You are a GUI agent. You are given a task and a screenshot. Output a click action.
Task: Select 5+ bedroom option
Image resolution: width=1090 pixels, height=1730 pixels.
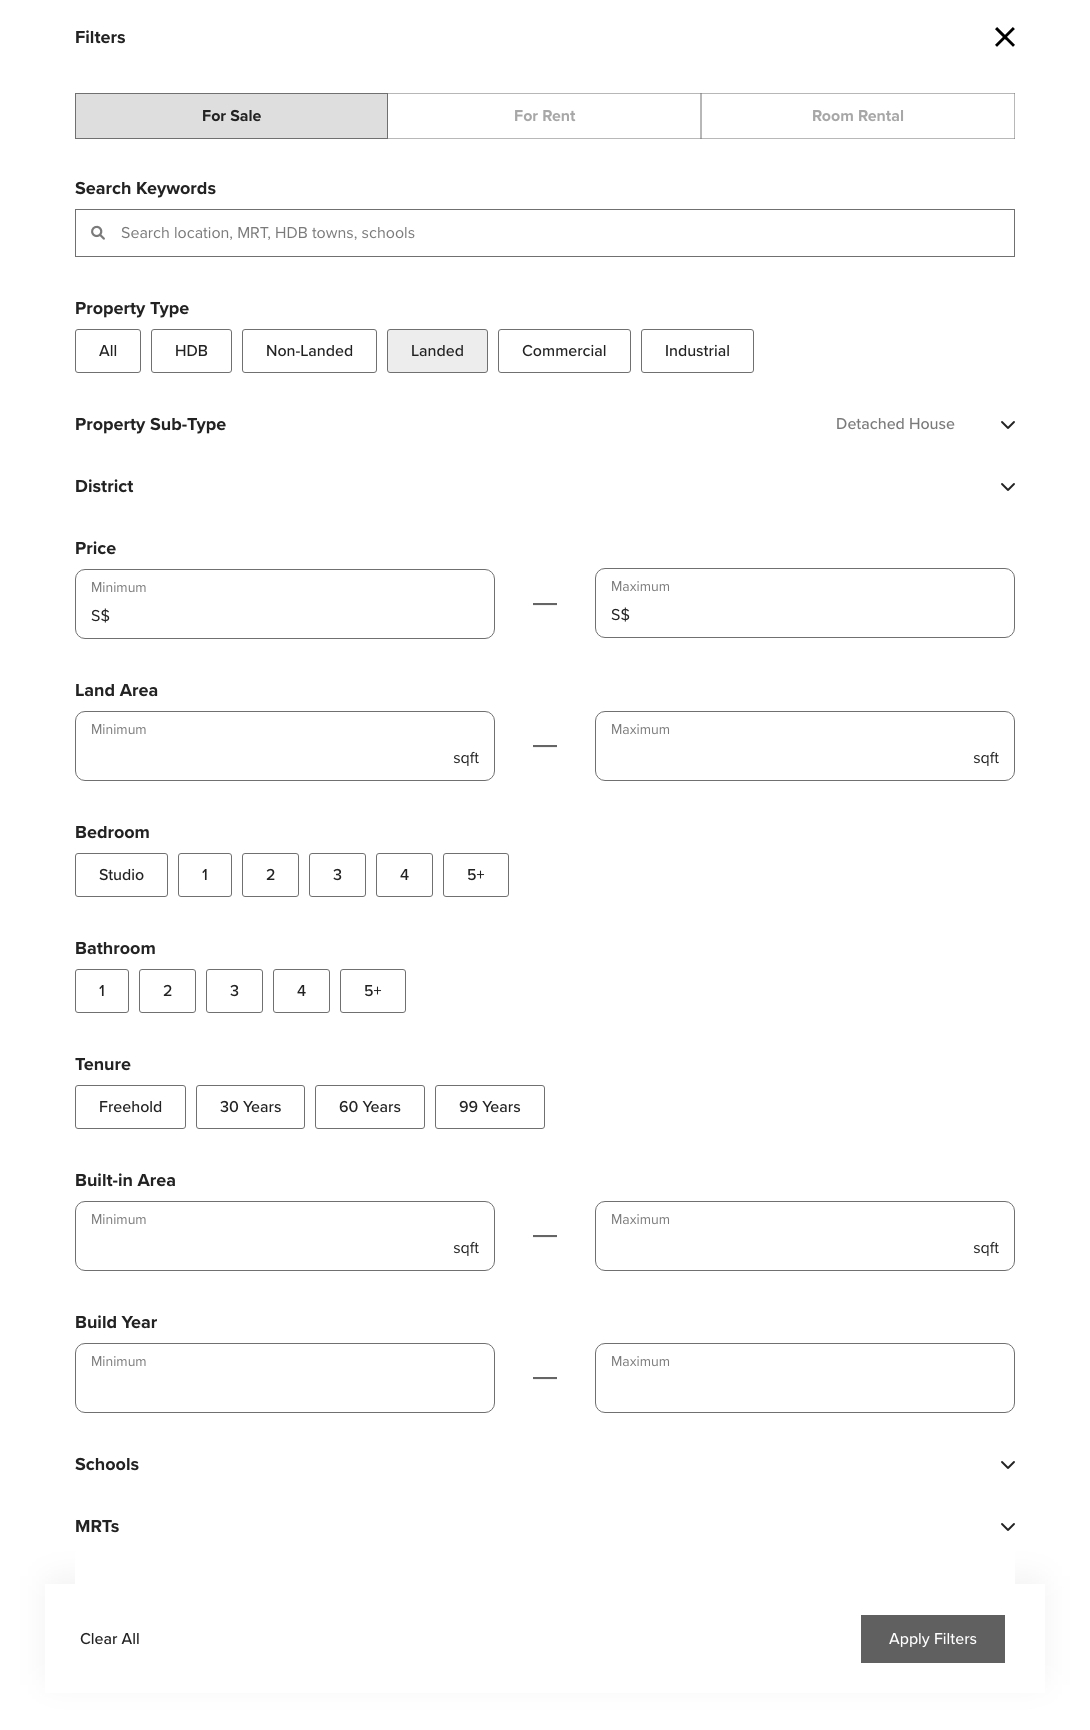[476, 875]
